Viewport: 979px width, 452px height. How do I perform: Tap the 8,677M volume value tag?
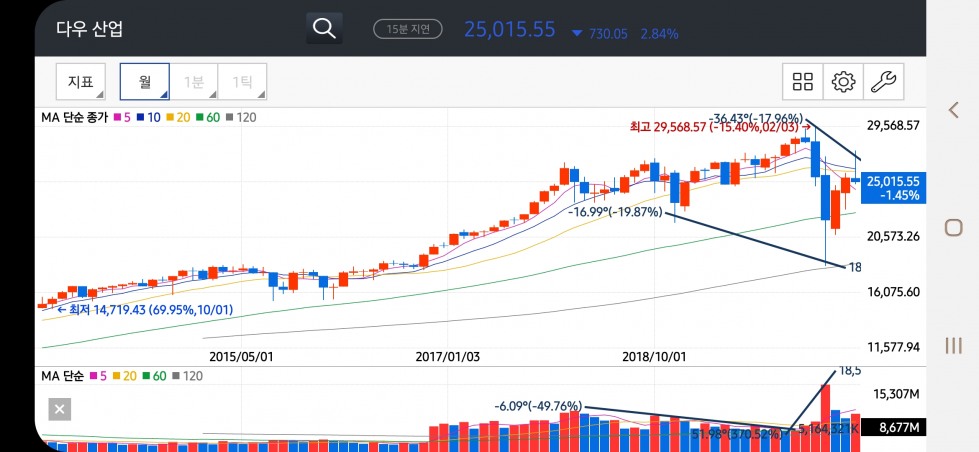pos(893,428)
